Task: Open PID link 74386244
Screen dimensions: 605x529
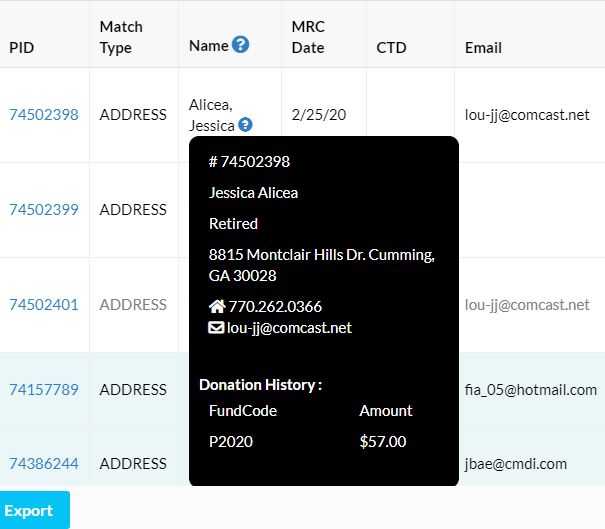Action: pyautogui.click(x=44, y=463)
